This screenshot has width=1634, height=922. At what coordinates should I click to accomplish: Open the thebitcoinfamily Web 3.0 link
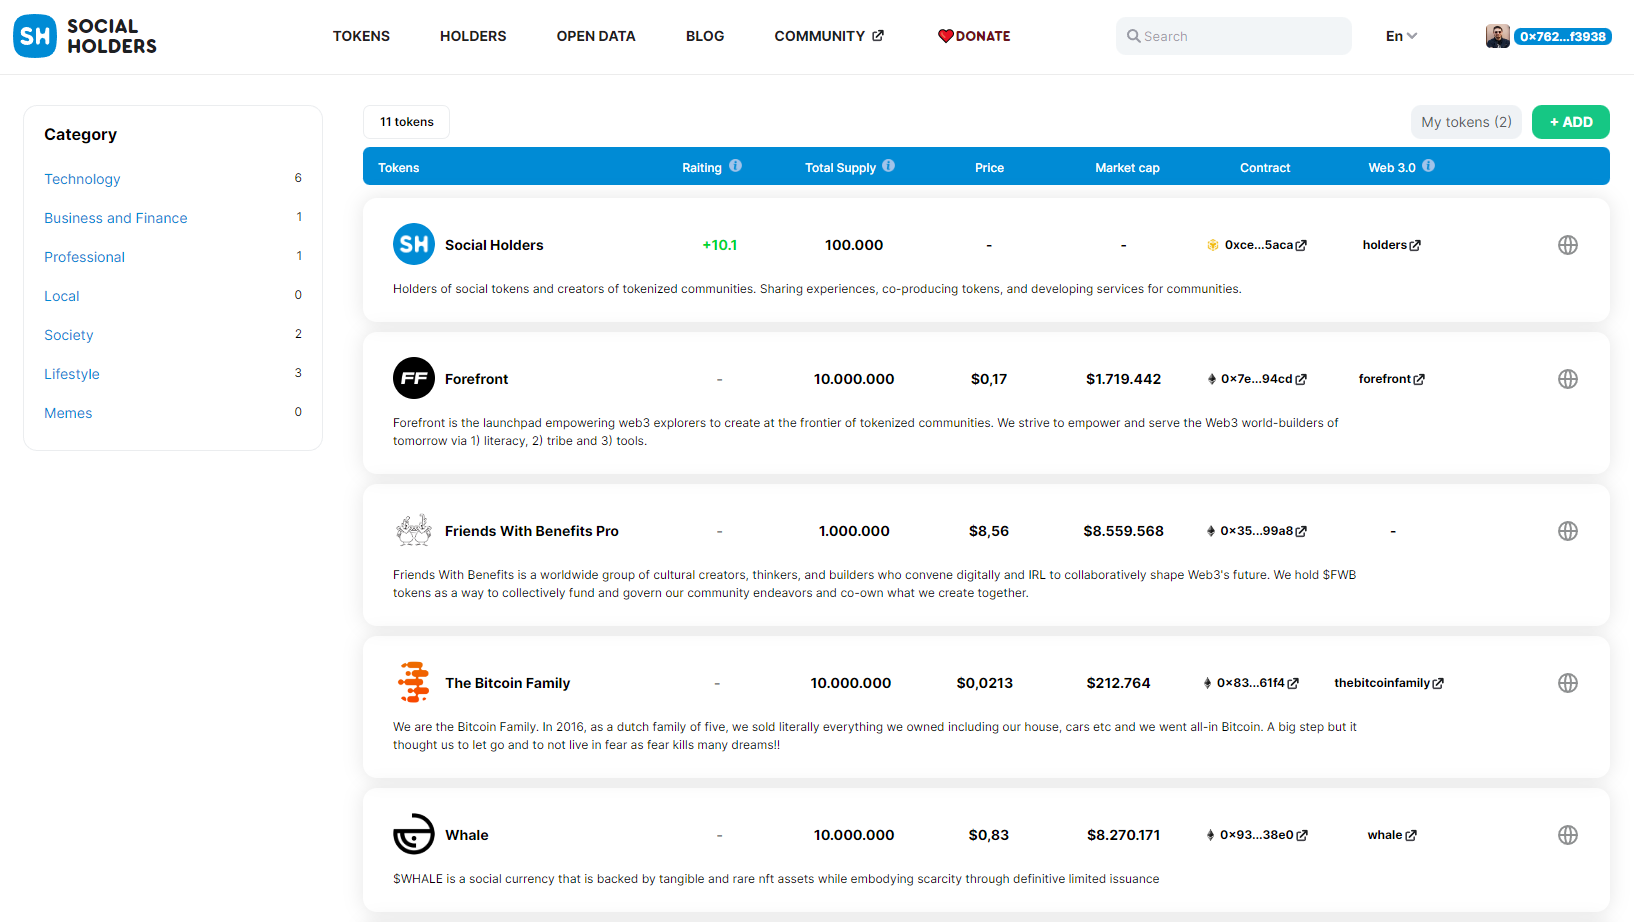tap(1389, 683)
